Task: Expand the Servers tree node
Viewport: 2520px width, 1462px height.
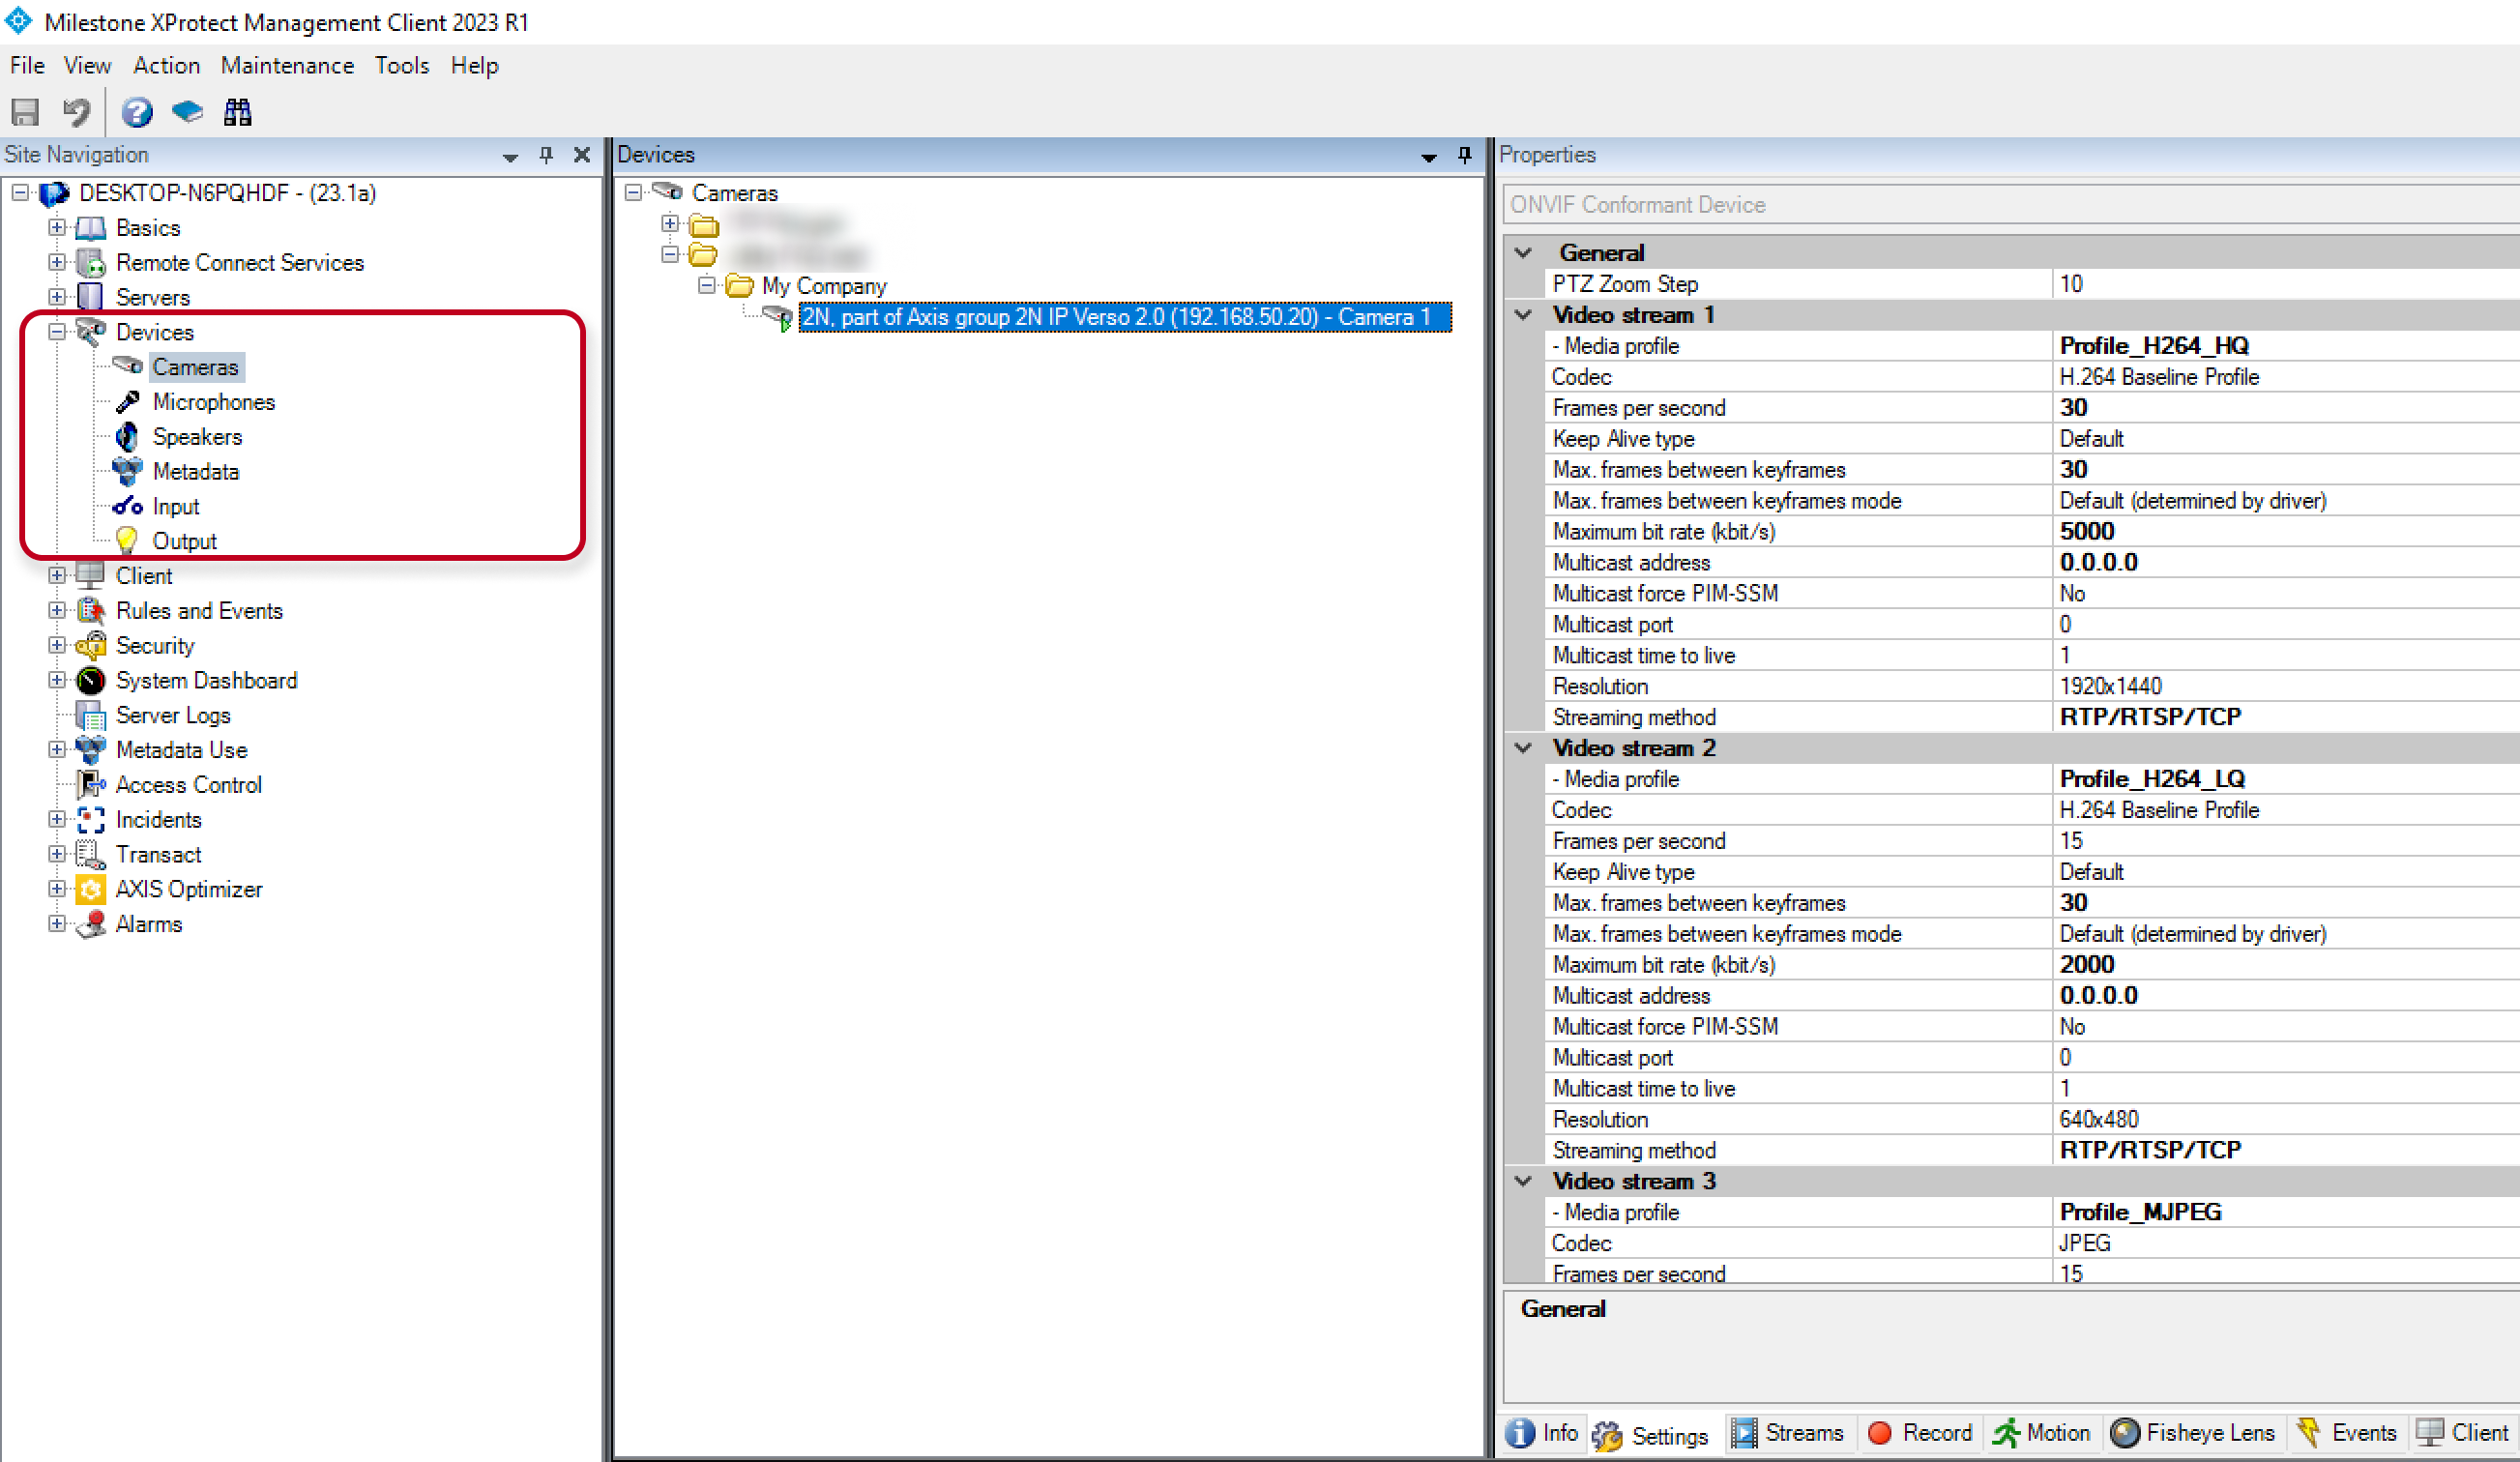Action: click(57, 297)
